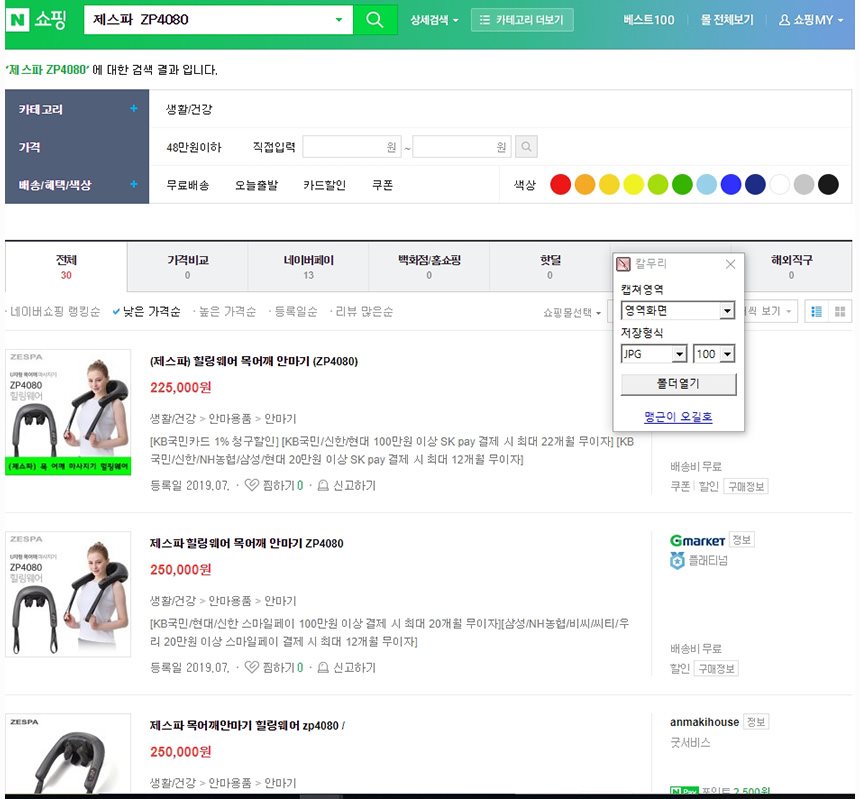Open 명근이 오길호 link in 칼무리

pyautogui.click(x=678, y=417)
